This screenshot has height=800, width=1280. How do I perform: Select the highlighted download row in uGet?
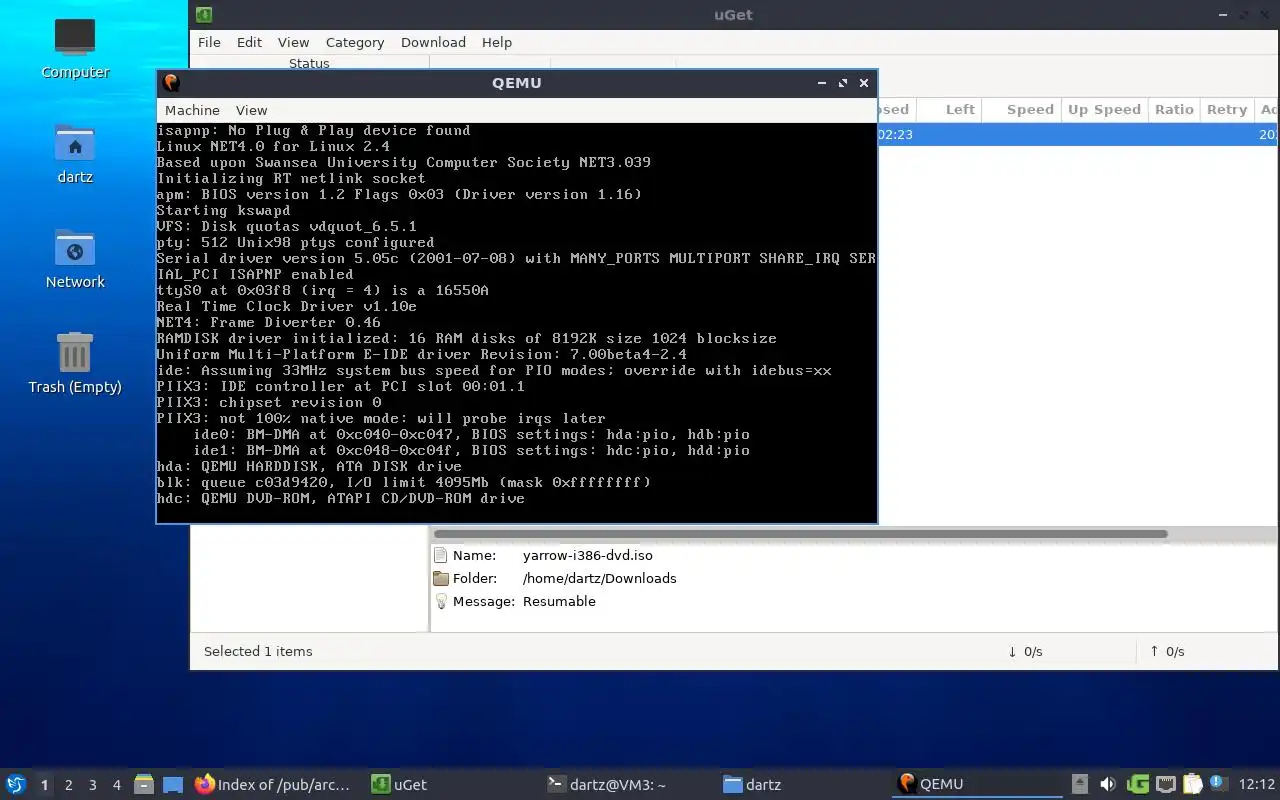(x=1077, y=134)
